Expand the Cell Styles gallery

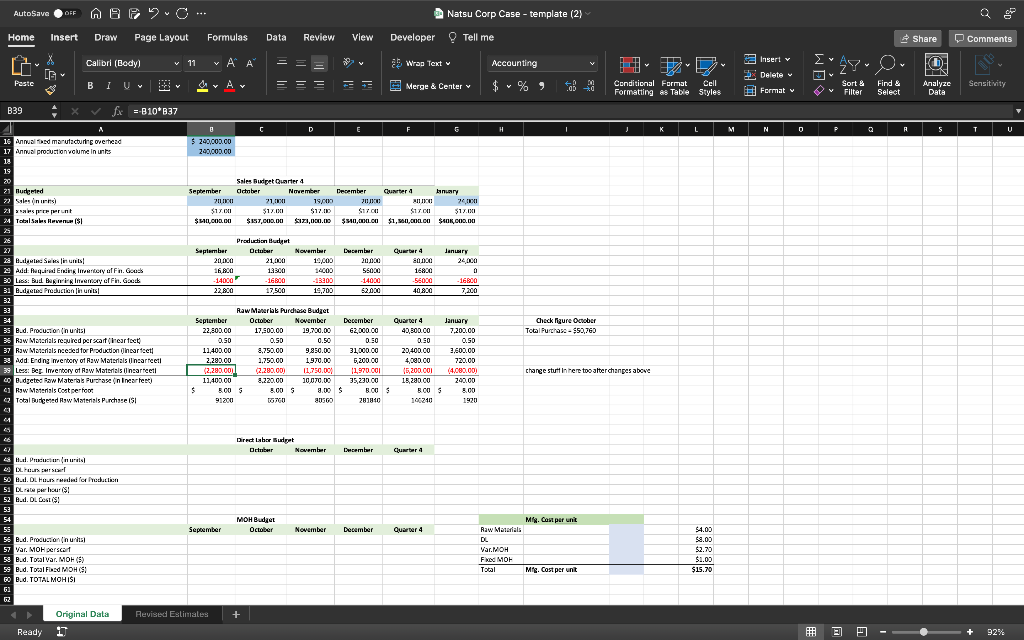[x=710, y=75]
